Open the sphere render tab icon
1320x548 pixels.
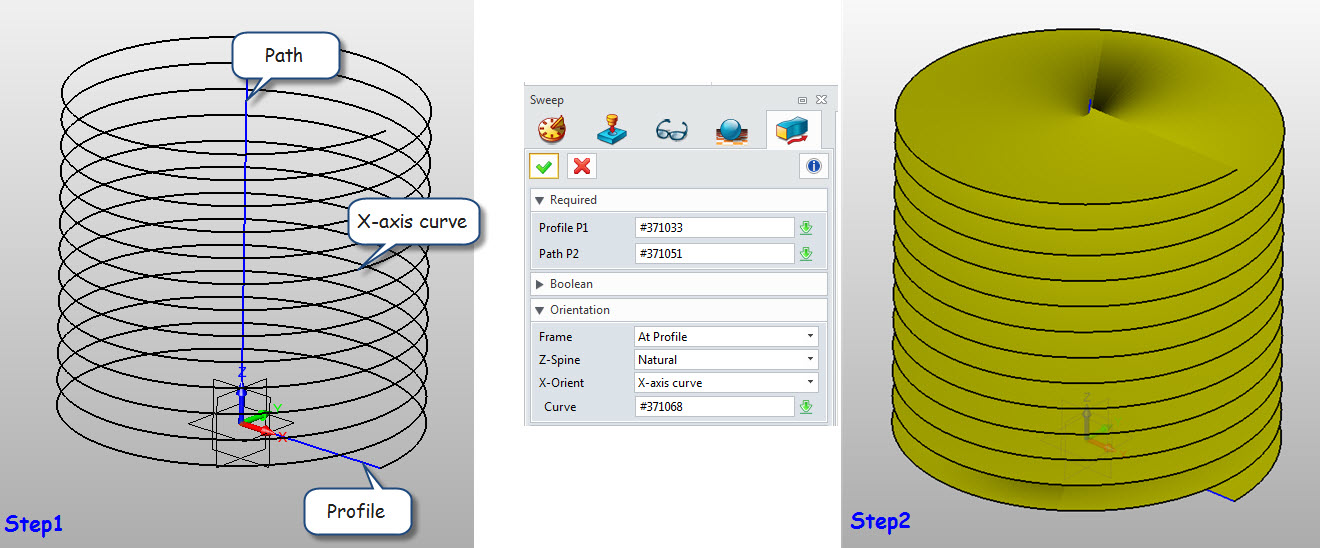[x=732, y=130]
